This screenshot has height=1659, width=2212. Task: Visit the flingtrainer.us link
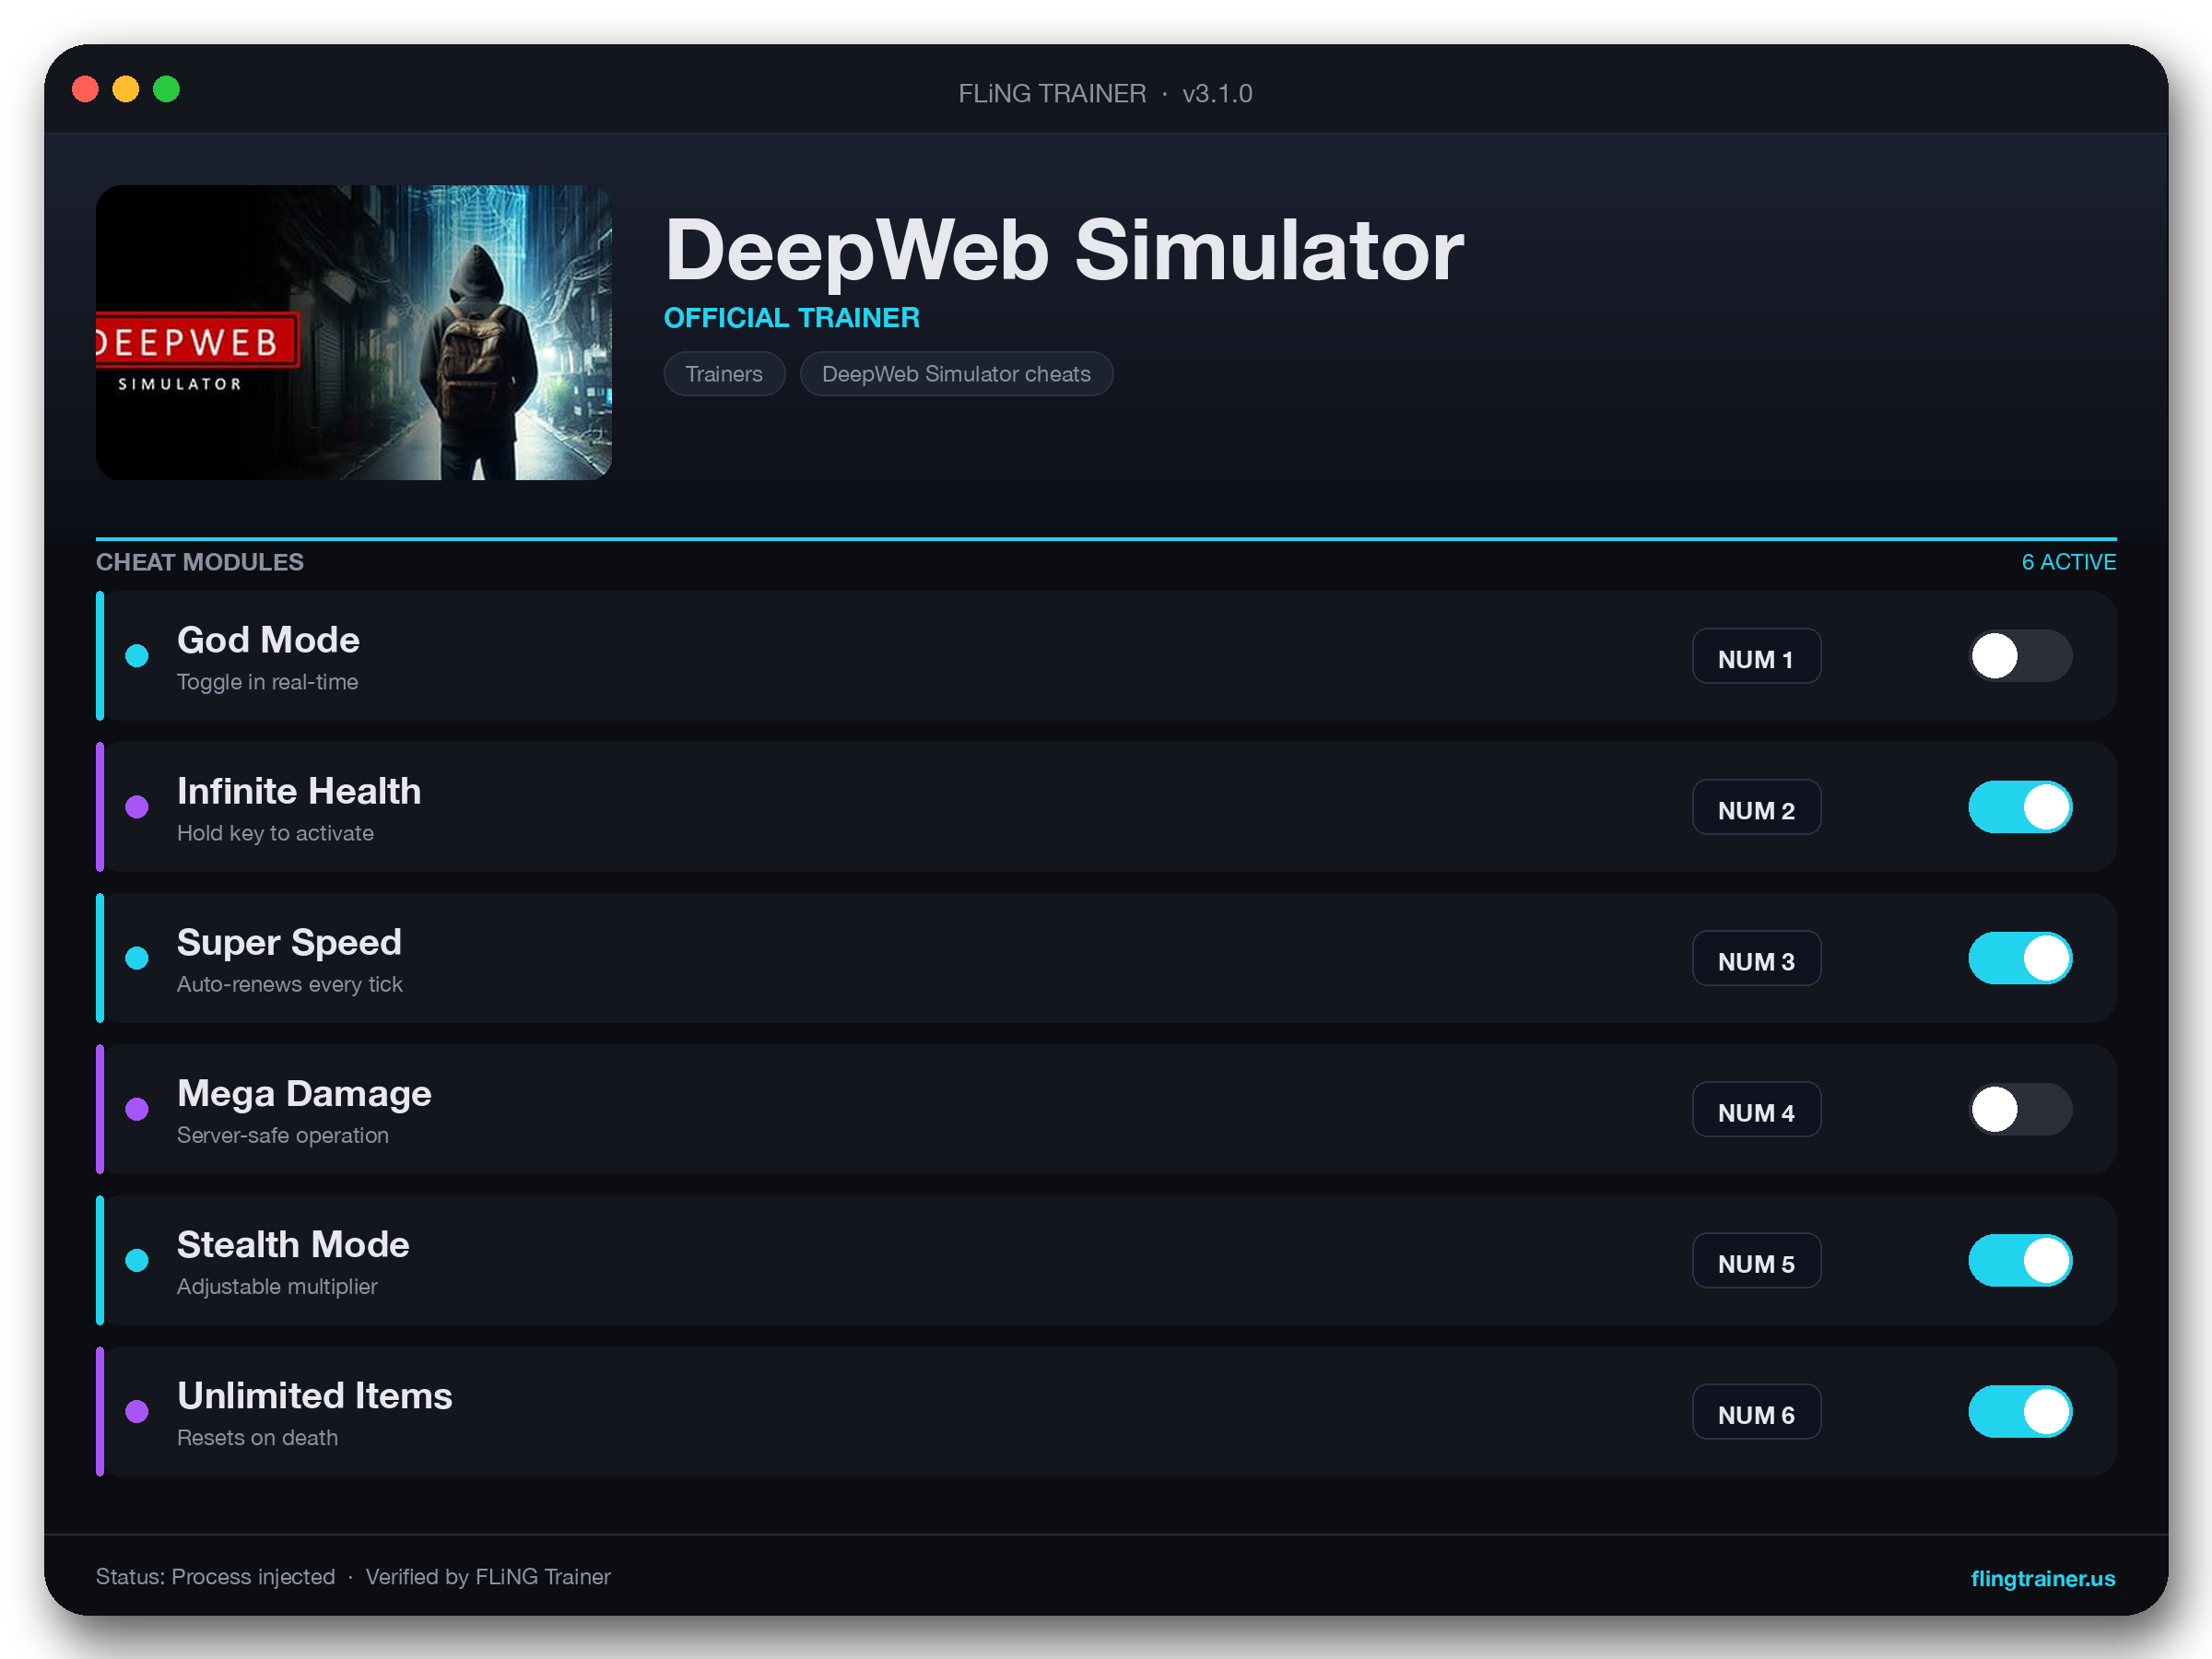(2042, 1578)
